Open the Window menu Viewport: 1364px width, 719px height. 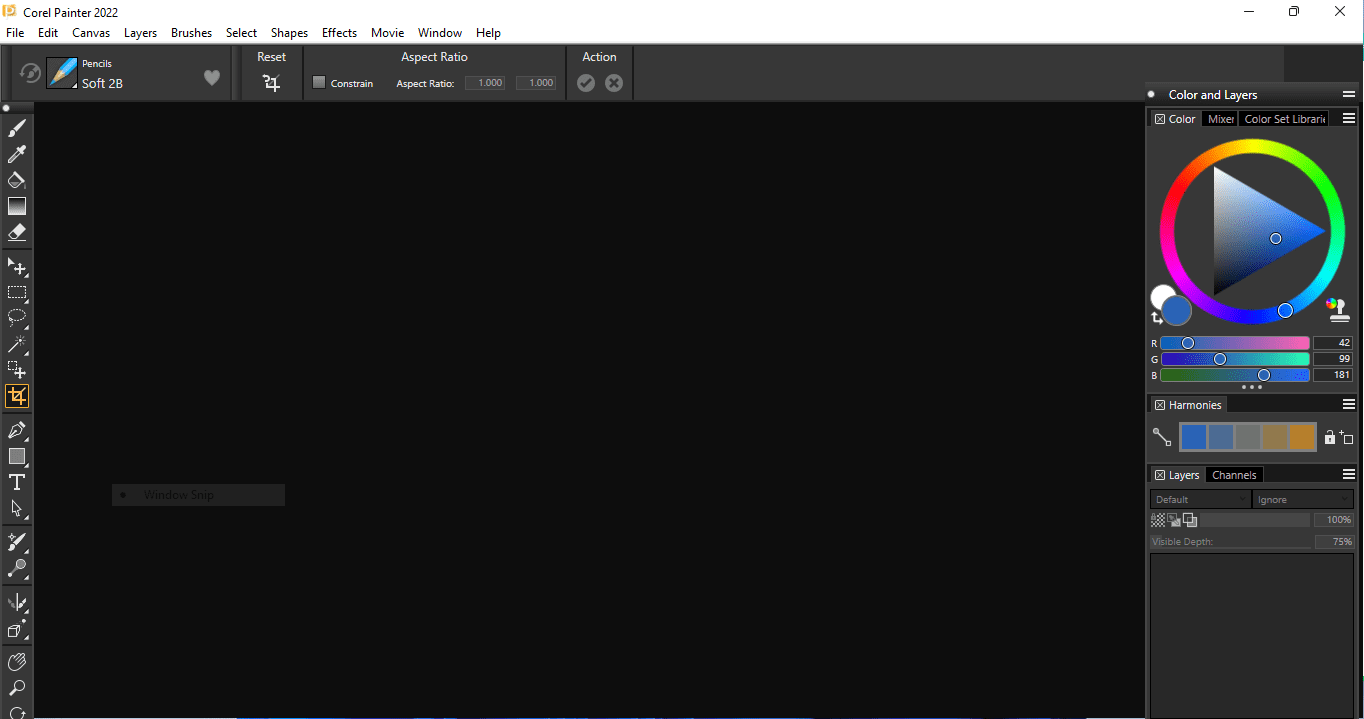[x=440, y=33]
